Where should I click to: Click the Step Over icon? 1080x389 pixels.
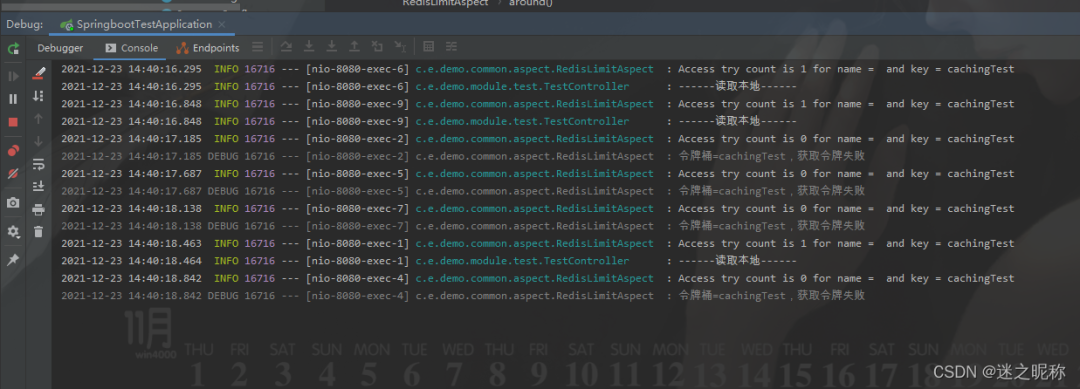pos(287,47)
